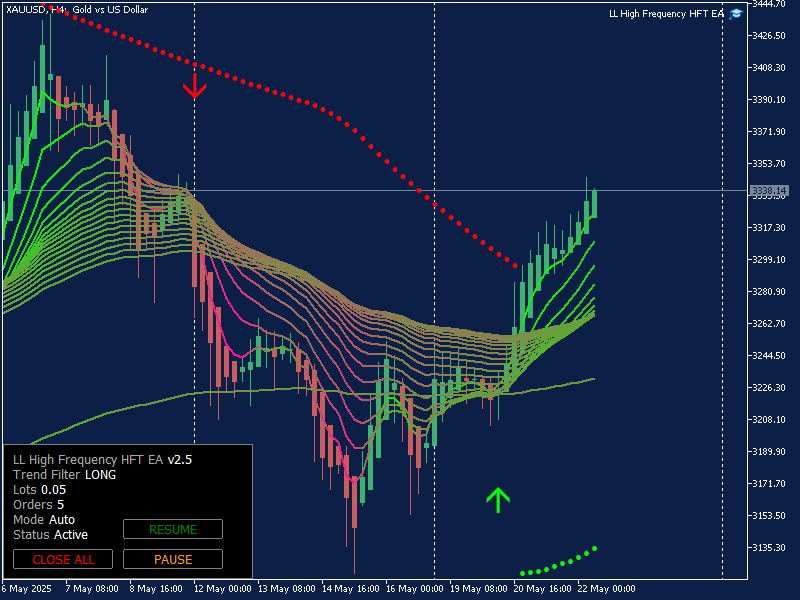
Task: Click the green up arrow signal
Action: coord(498,500)
